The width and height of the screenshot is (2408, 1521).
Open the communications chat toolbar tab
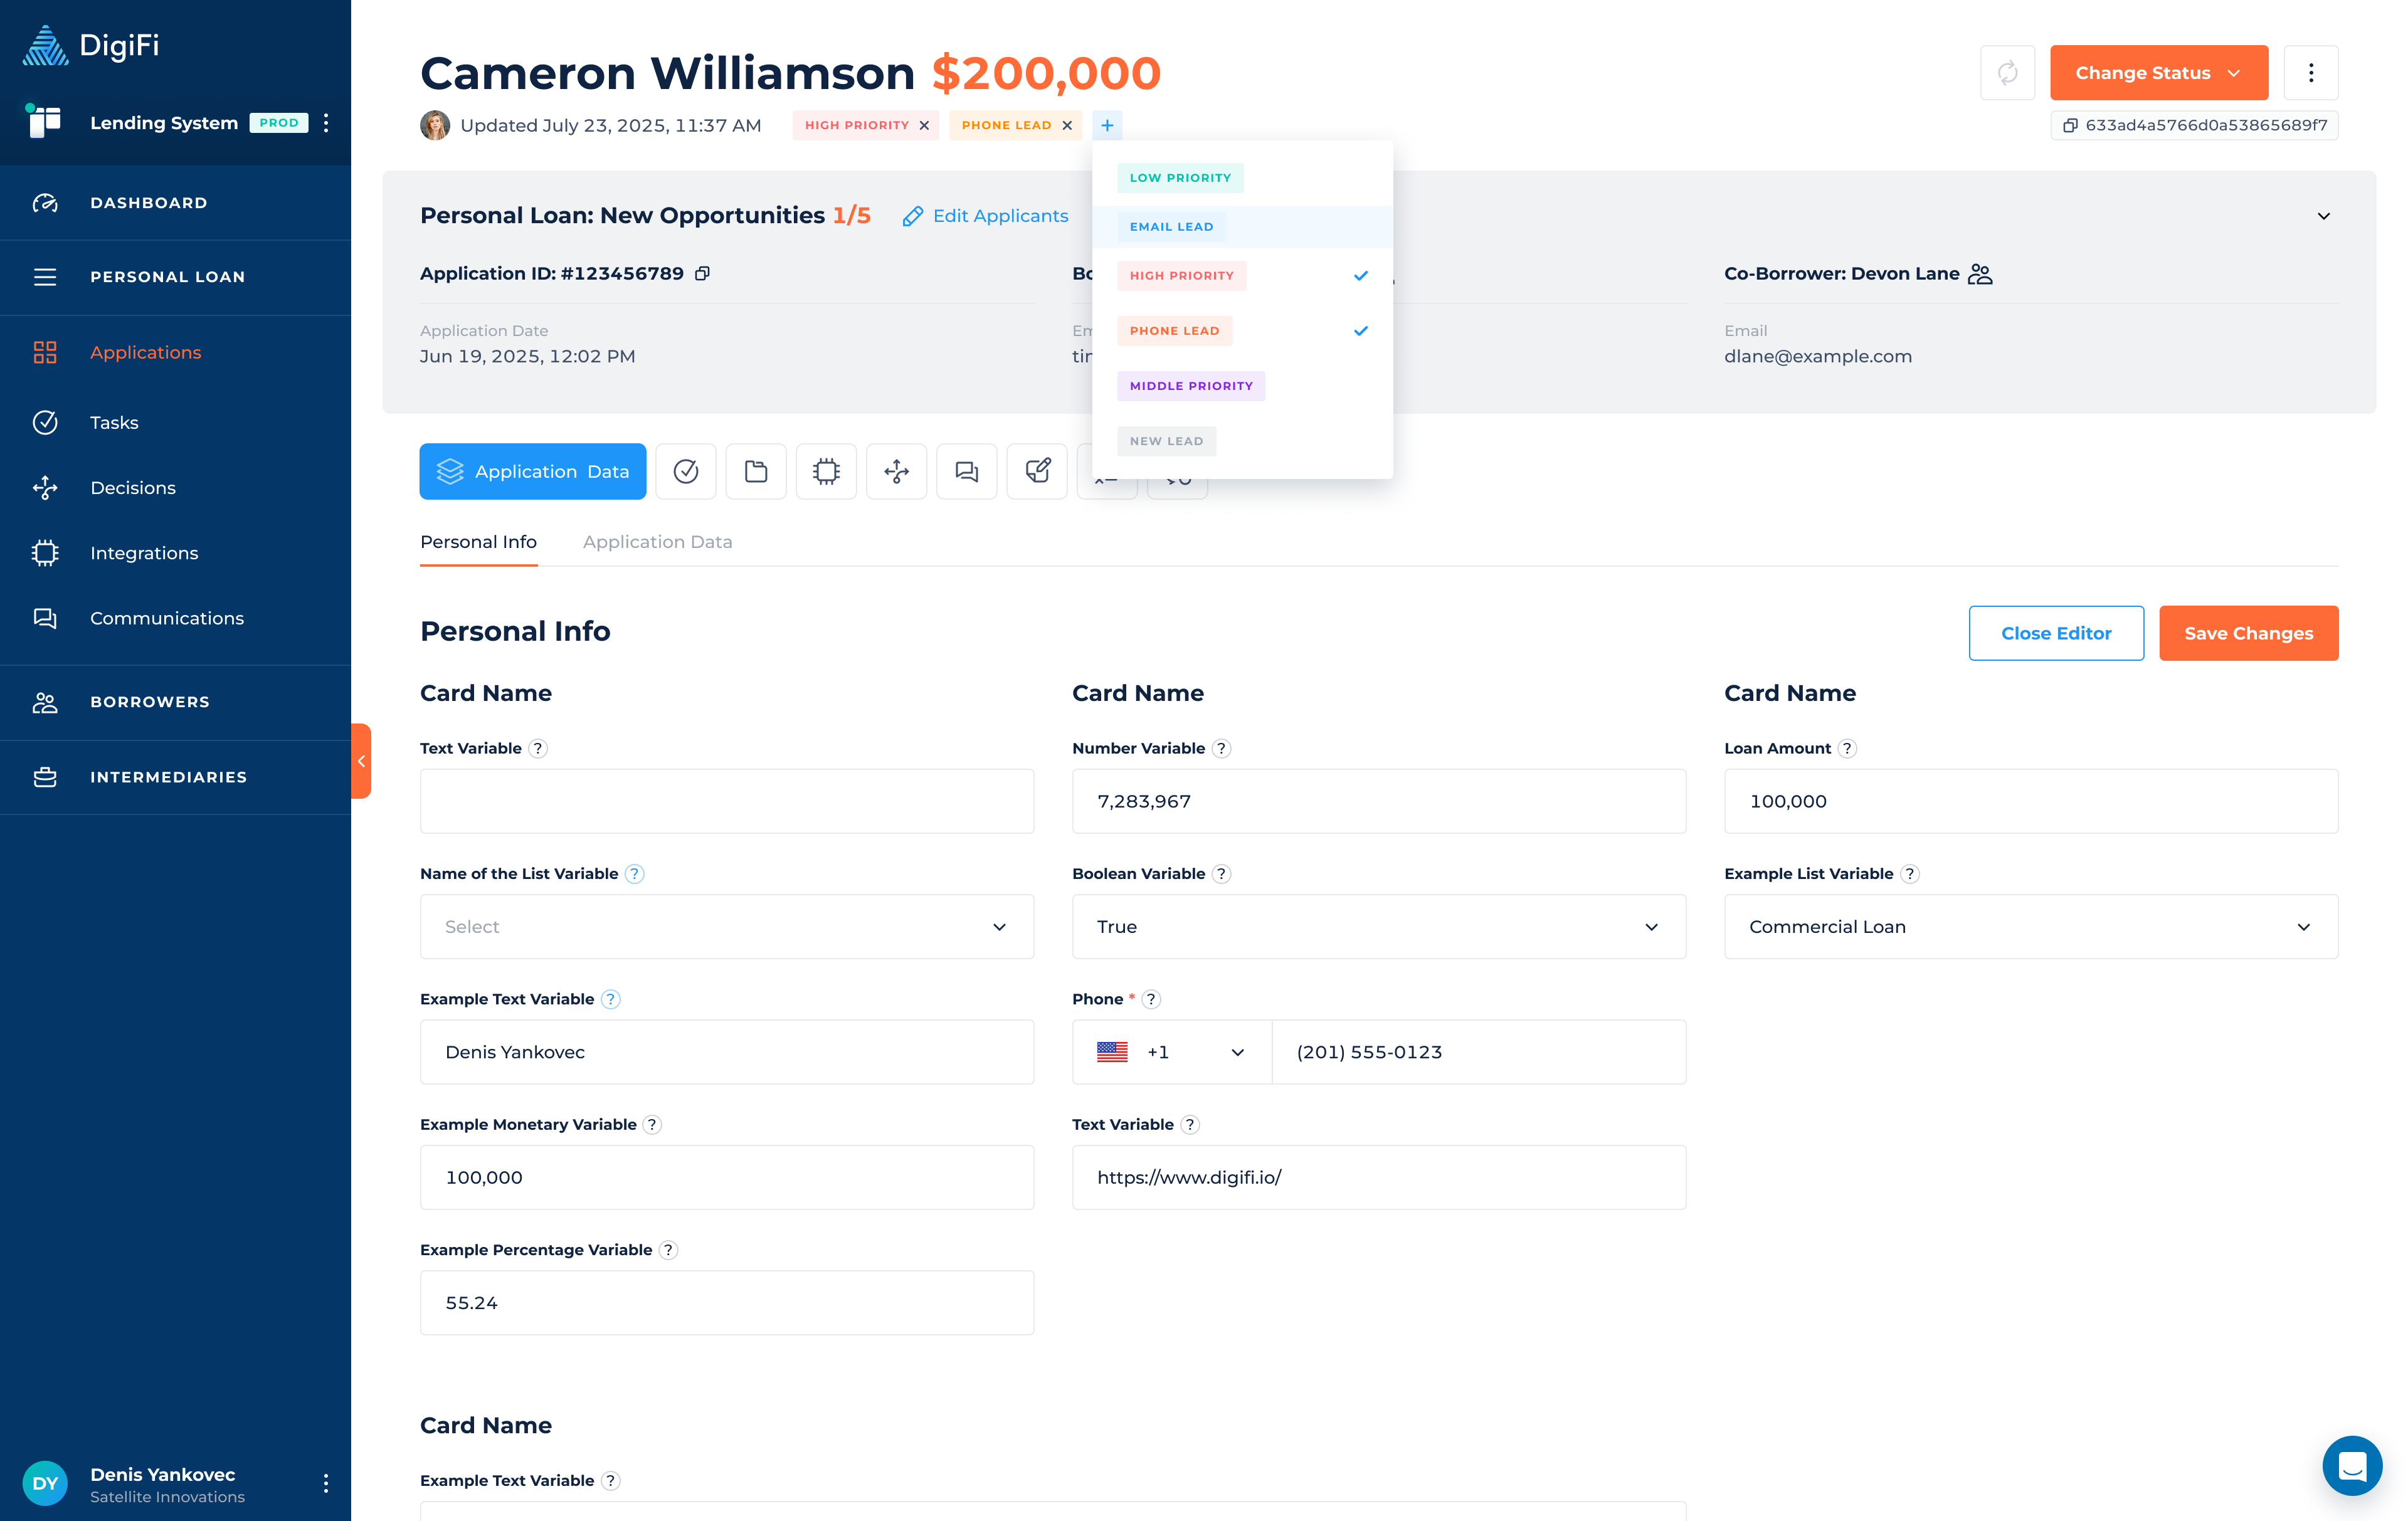point(966,471)
